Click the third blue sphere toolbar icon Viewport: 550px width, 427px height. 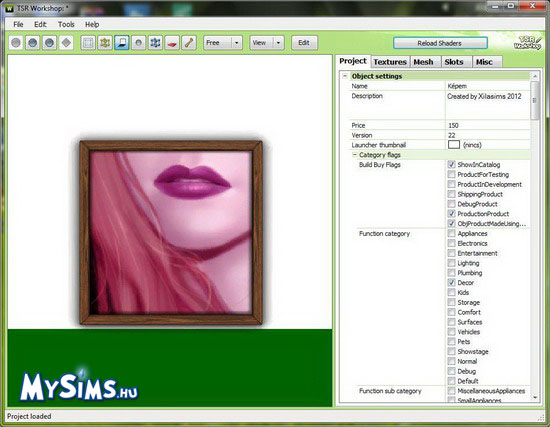point(49,43)
